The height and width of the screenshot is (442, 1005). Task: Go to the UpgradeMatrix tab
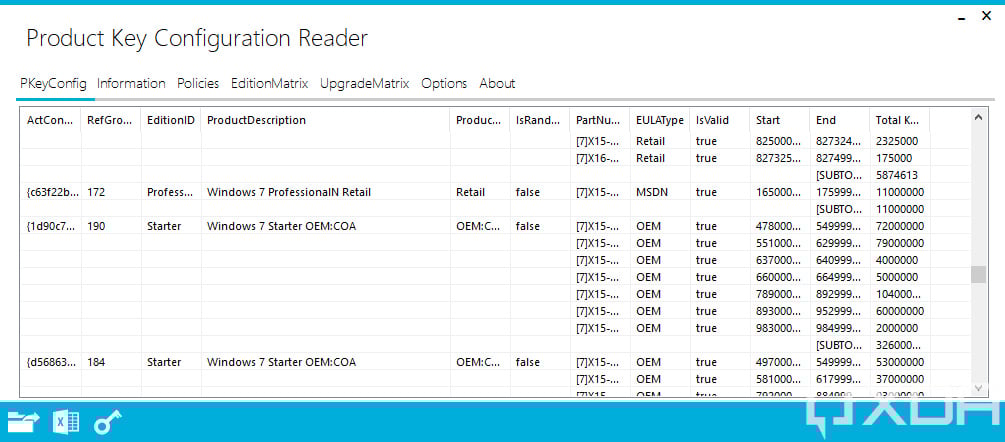365,83
